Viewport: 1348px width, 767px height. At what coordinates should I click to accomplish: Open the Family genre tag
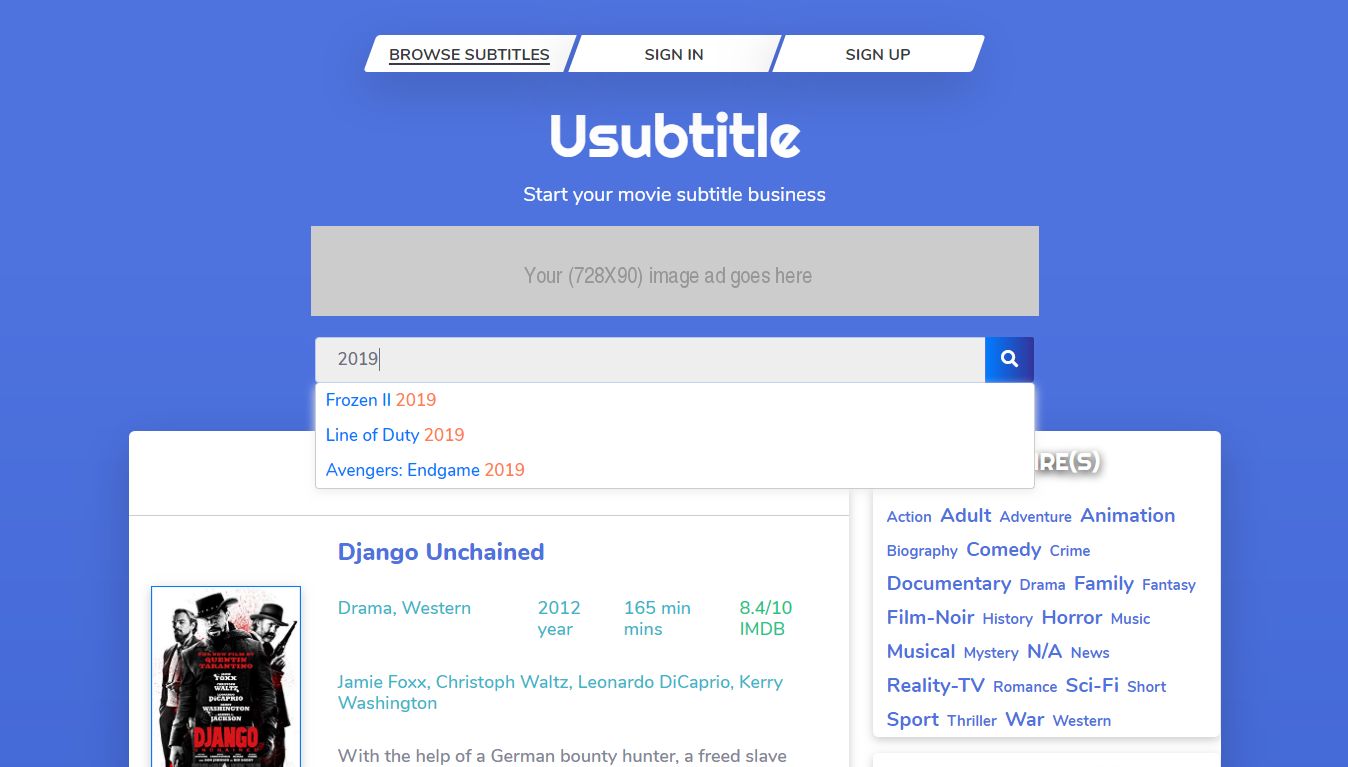tap(1104, 584)
